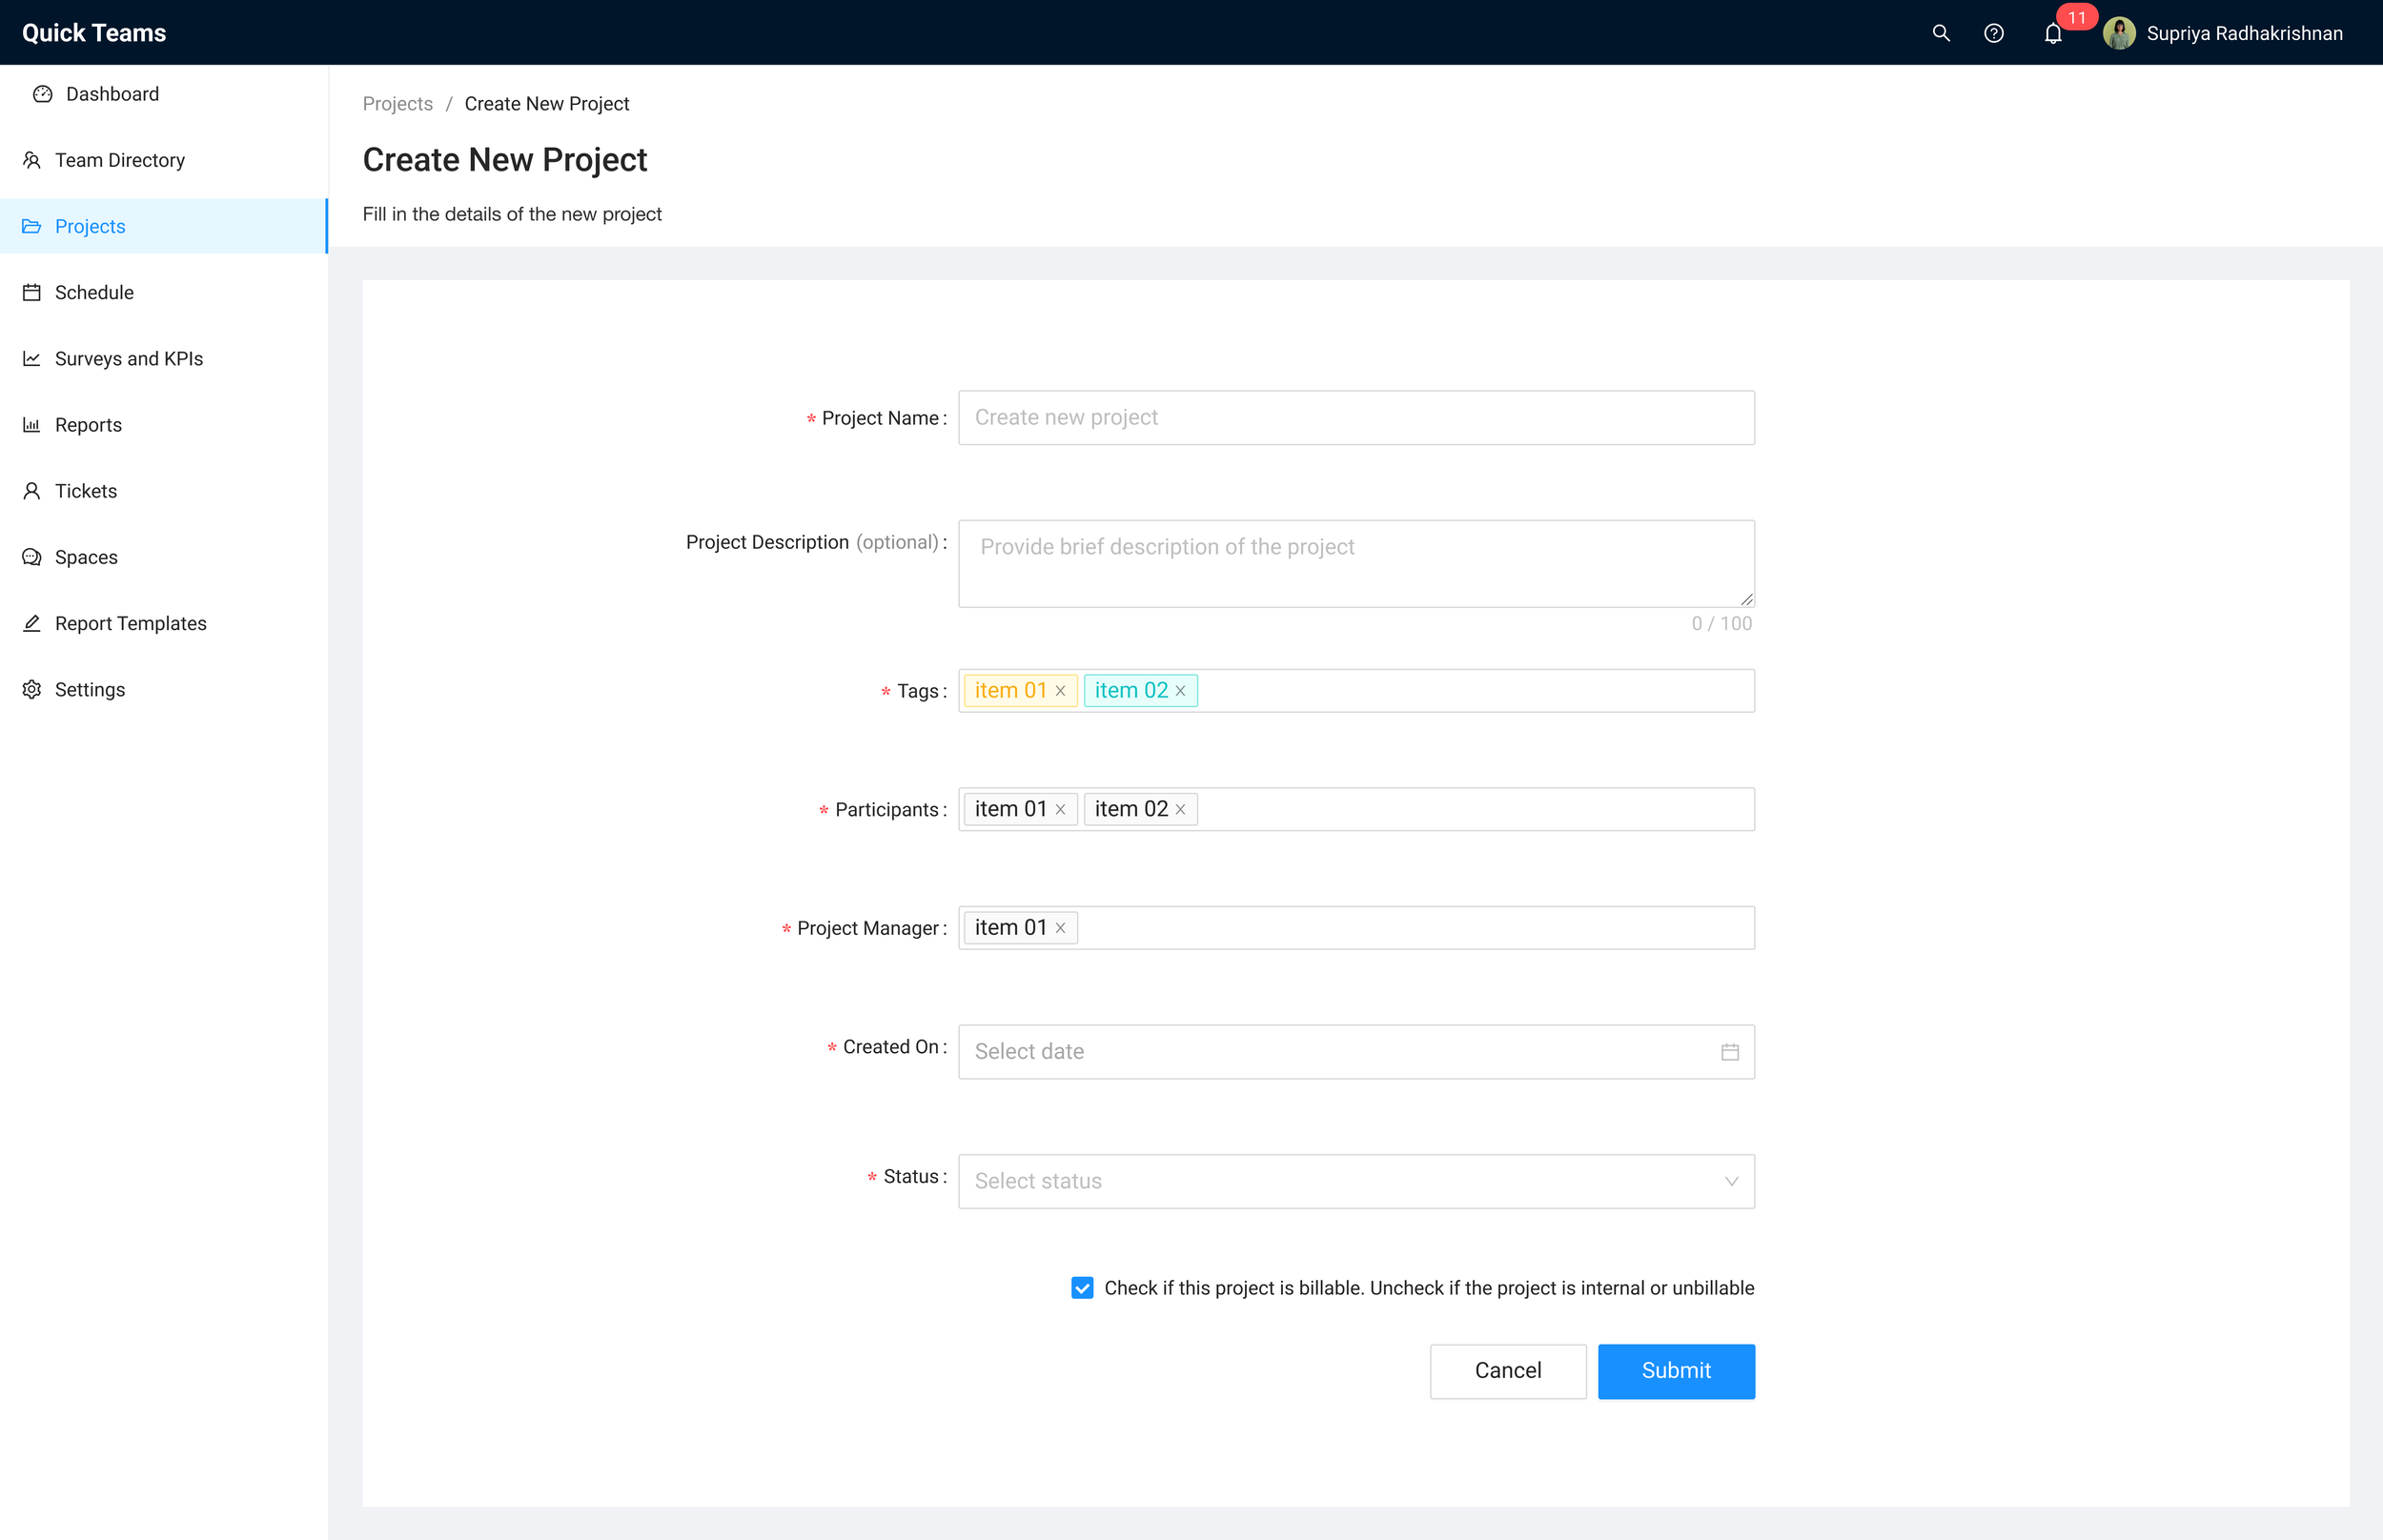Remove item 01 from Project Manager
The image size is (2383, 1540).
click(x=1060, y=928)
